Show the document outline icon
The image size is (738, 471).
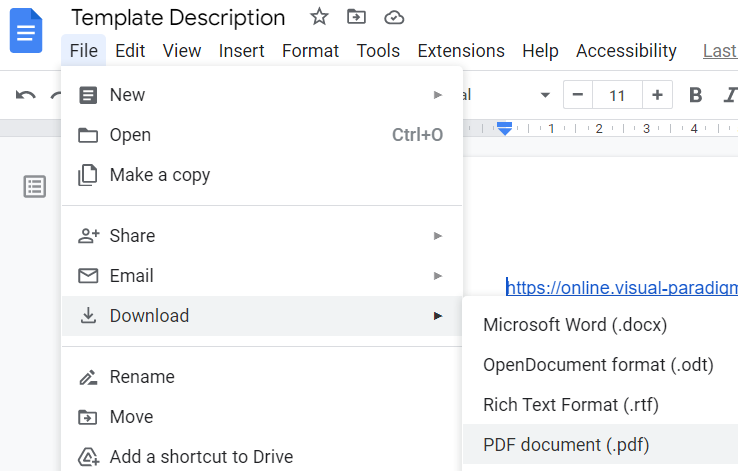point(35,186)
